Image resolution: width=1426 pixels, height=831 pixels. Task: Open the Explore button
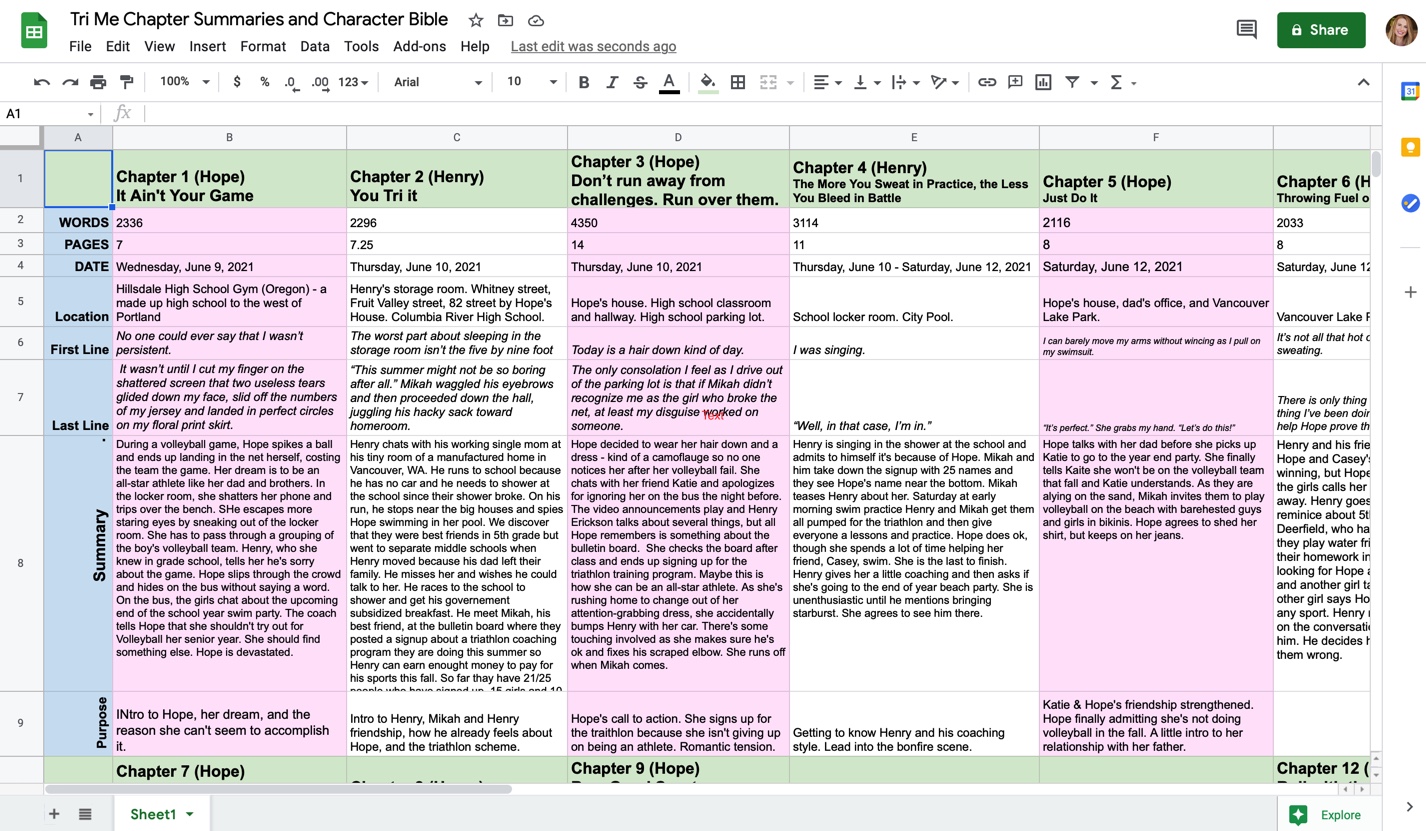click(1326, 815)
